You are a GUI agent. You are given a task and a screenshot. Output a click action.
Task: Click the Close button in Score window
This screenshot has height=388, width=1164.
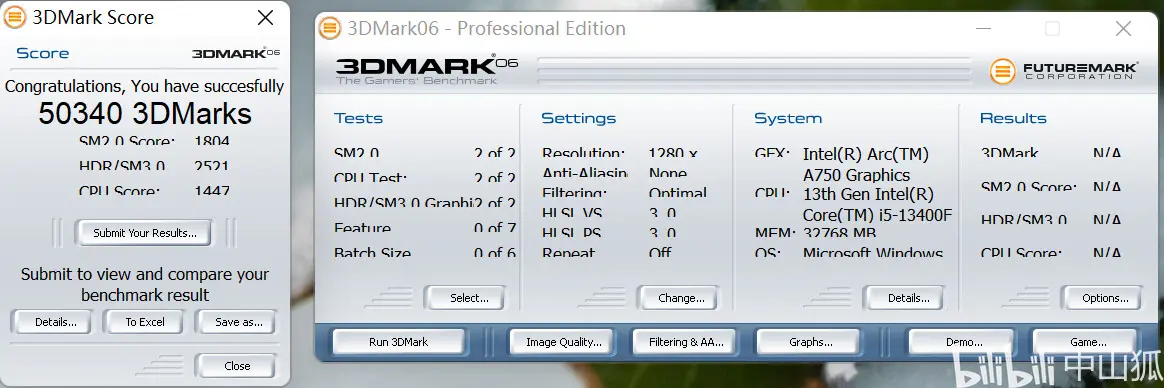click(x=236, y=366)
